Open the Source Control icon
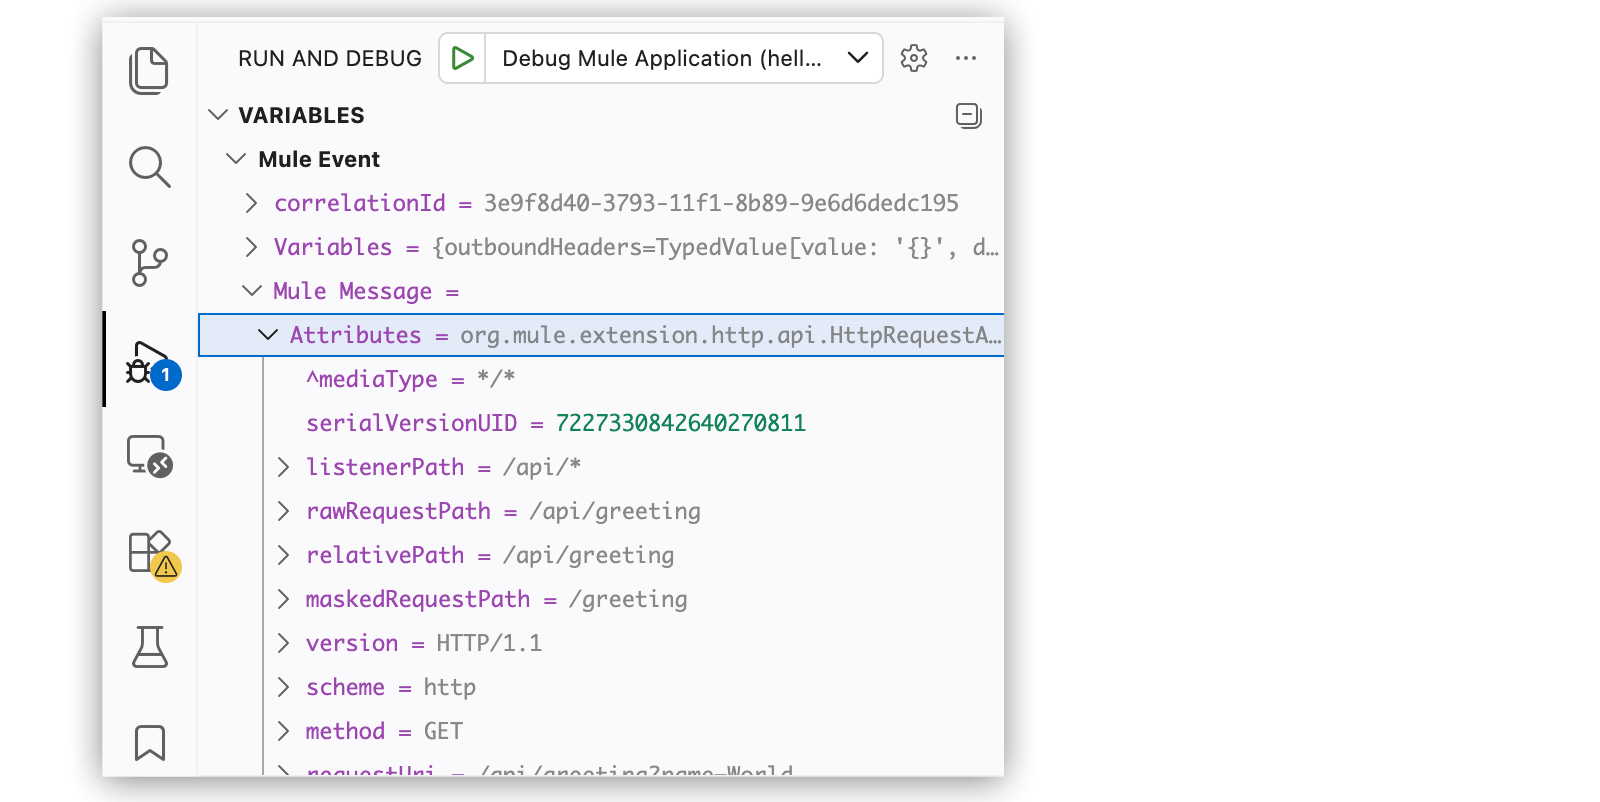The height and width of the screenshot is (802, 1600). pos(149,263)
